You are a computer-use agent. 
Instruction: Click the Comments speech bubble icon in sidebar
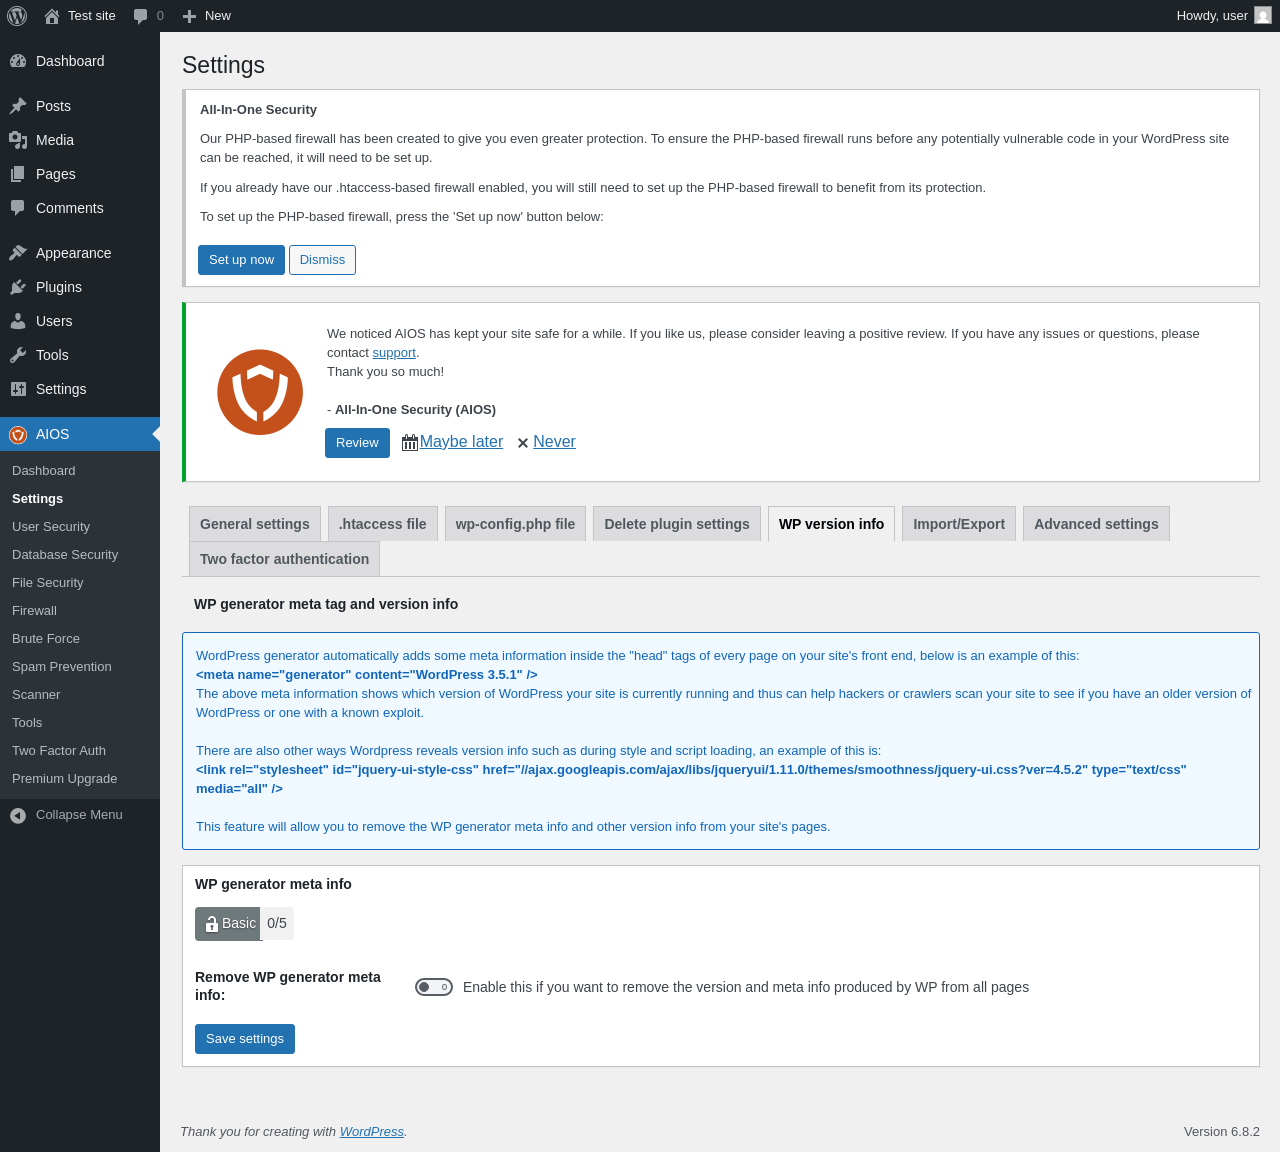(x=18, y=208)
